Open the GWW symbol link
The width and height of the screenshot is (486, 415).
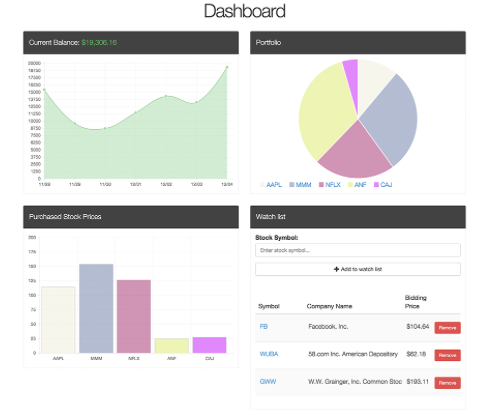coord(268,382)
